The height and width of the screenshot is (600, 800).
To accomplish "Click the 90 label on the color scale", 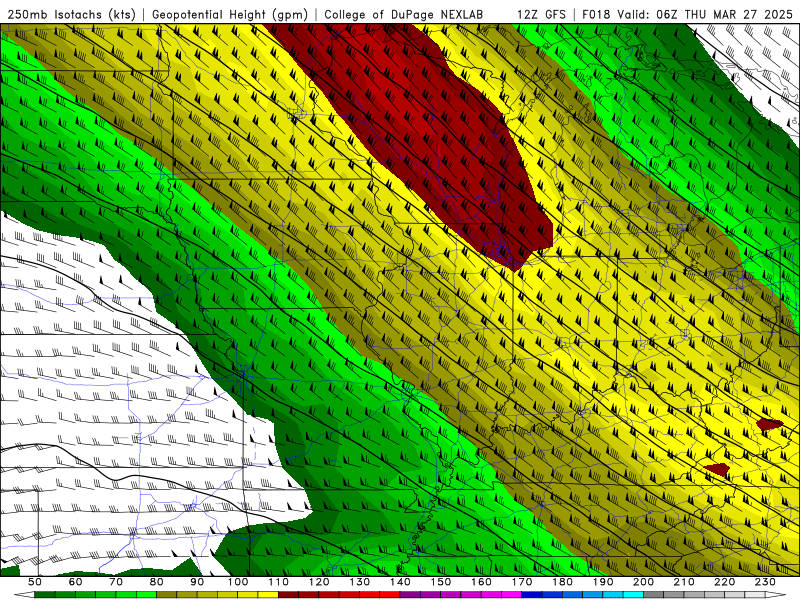I will point(197,582).
